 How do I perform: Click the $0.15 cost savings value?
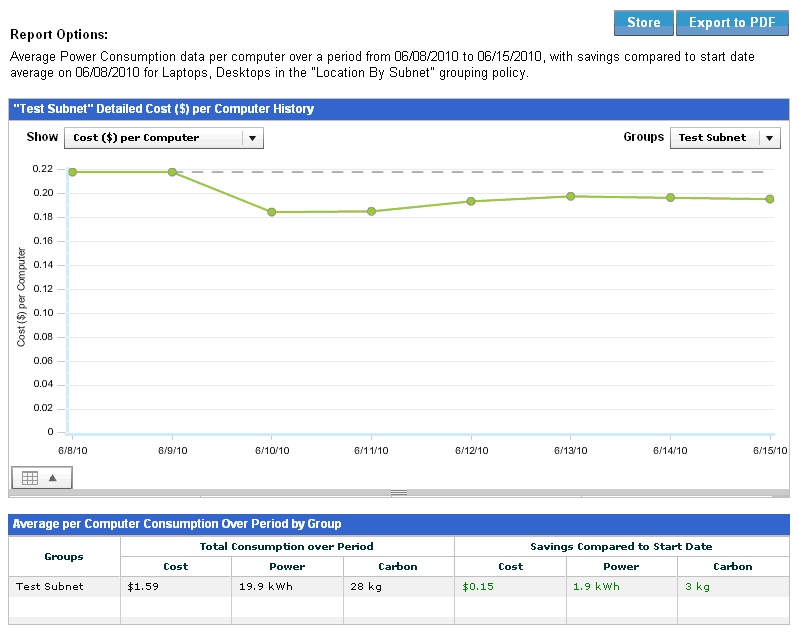[x=478, y=587]
